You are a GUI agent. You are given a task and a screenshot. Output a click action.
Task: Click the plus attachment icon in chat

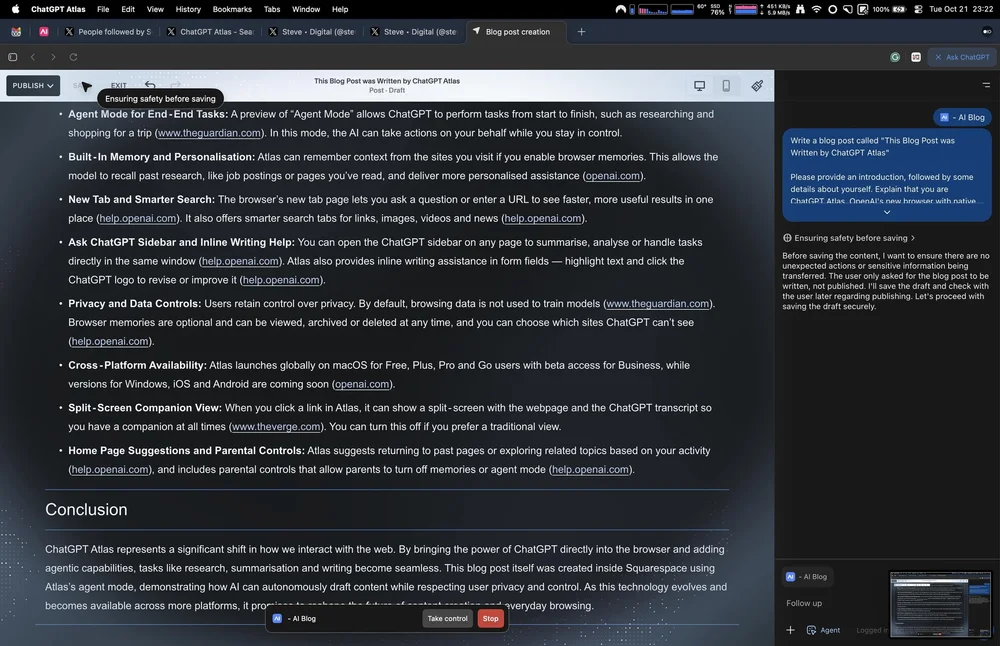[x=790, y=630]
